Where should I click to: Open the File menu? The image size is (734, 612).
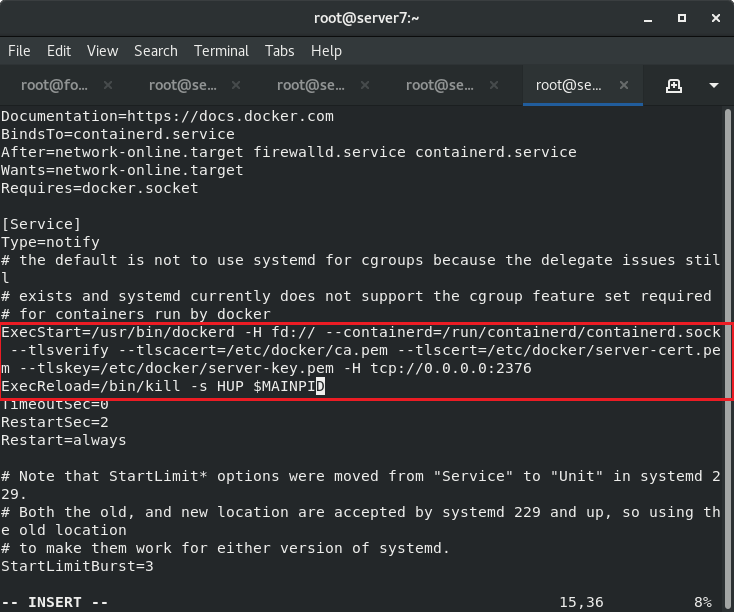click(x=19, y=51)
